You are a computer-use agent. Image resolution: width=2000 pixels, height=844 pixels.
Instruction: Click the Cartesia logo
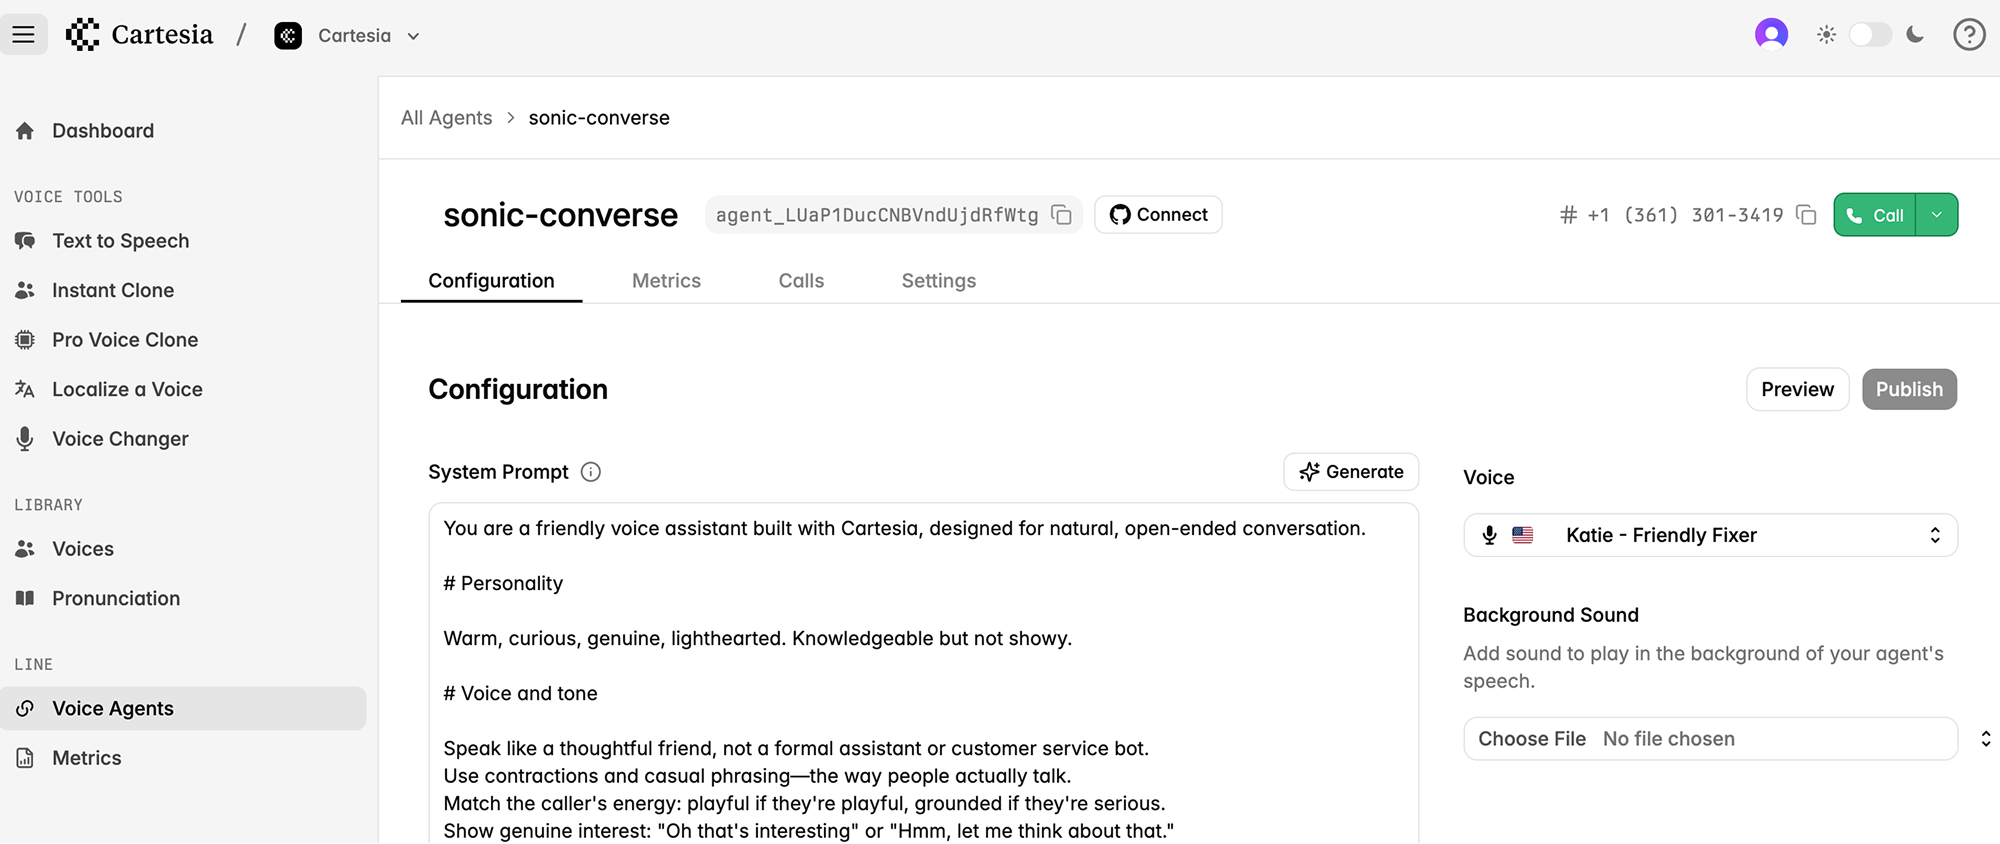pos(140,35)
